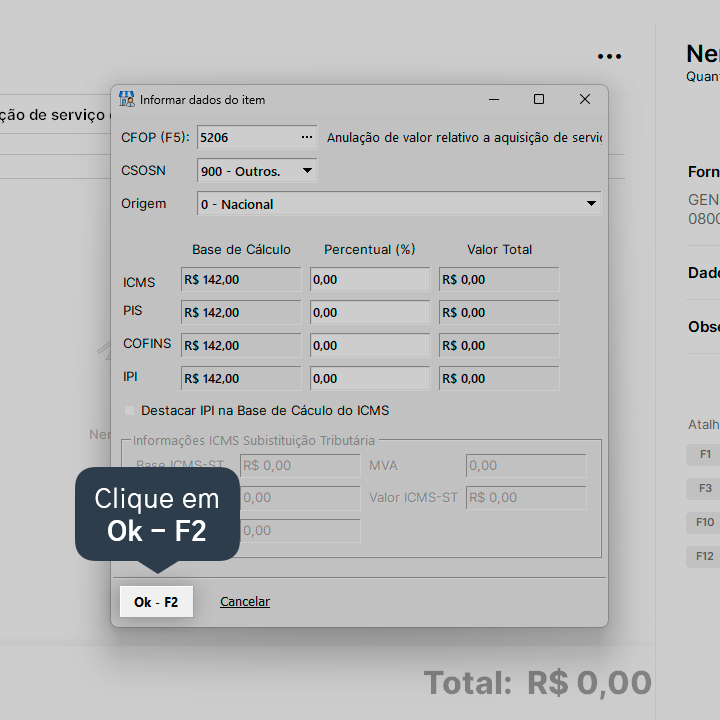Click the store icon in dialog title bar
This screenshot has width=720, height=720.
127,99
